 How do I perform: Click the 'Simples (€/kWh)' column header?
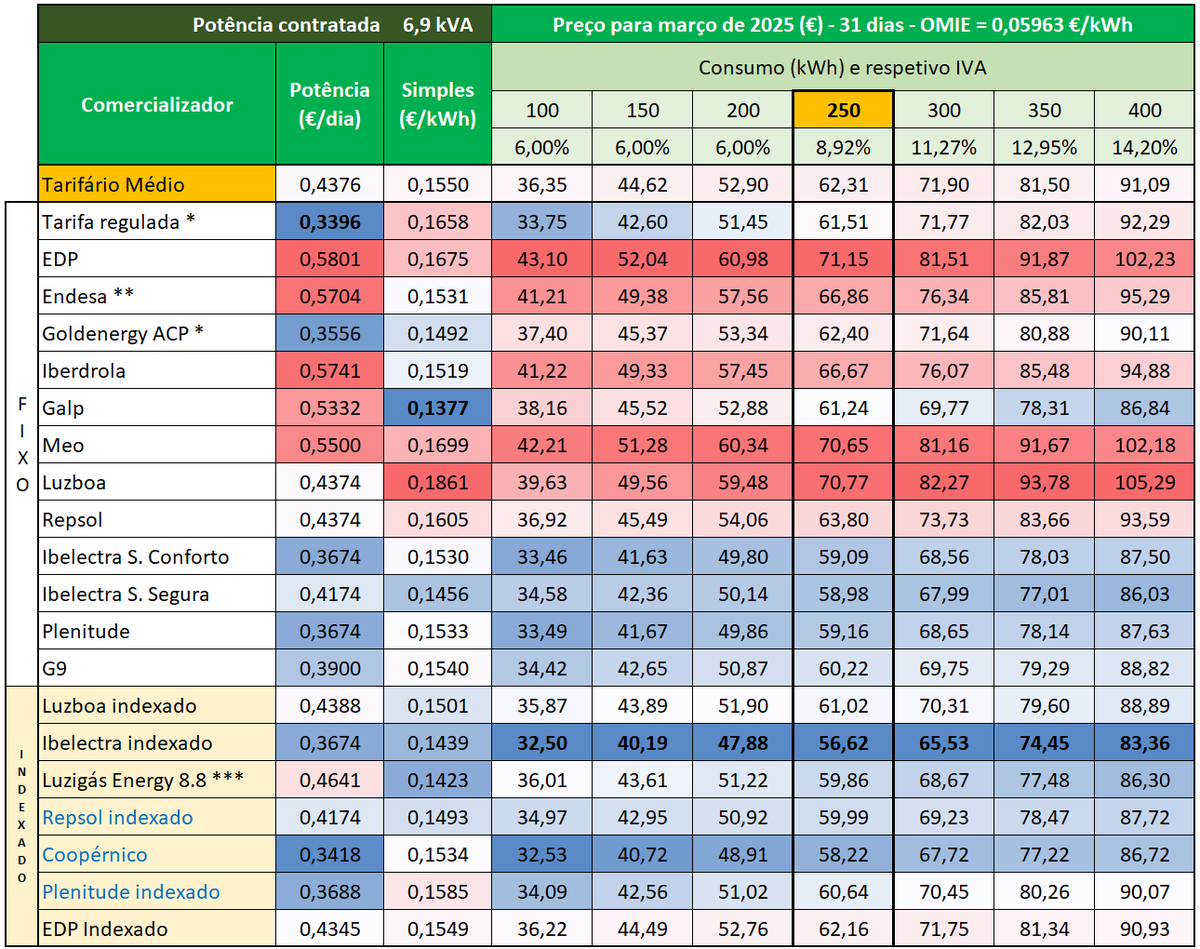[438, 104]
